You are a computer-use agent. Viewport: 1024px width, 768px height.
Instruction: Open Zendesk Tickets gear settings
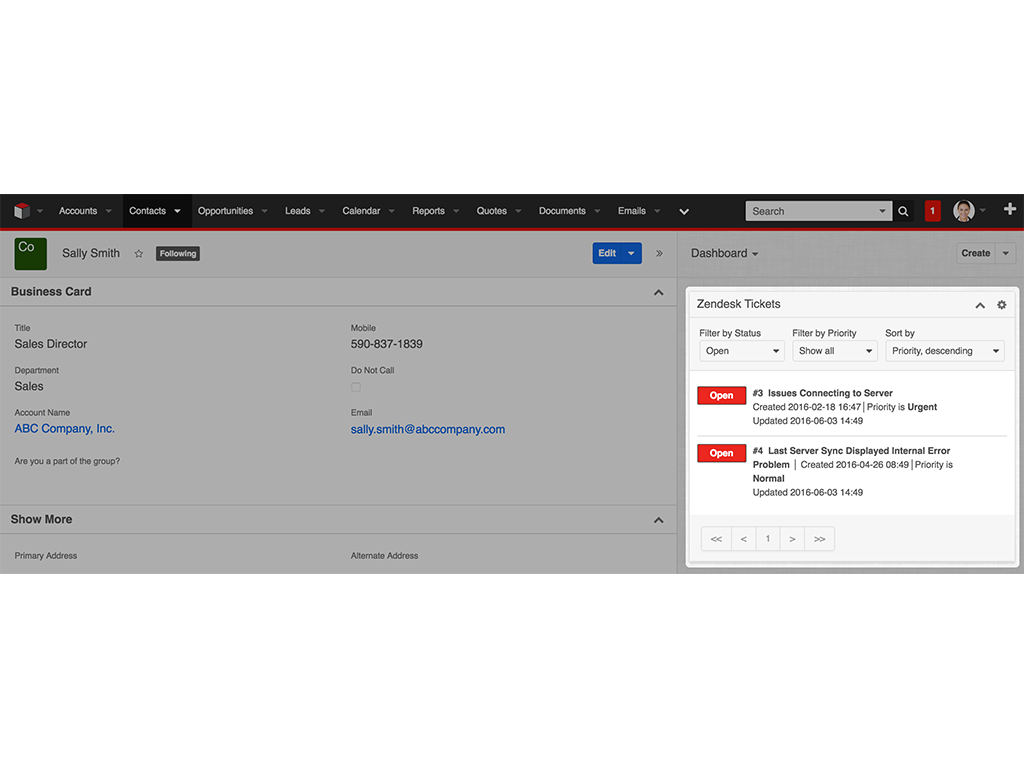1001,305
